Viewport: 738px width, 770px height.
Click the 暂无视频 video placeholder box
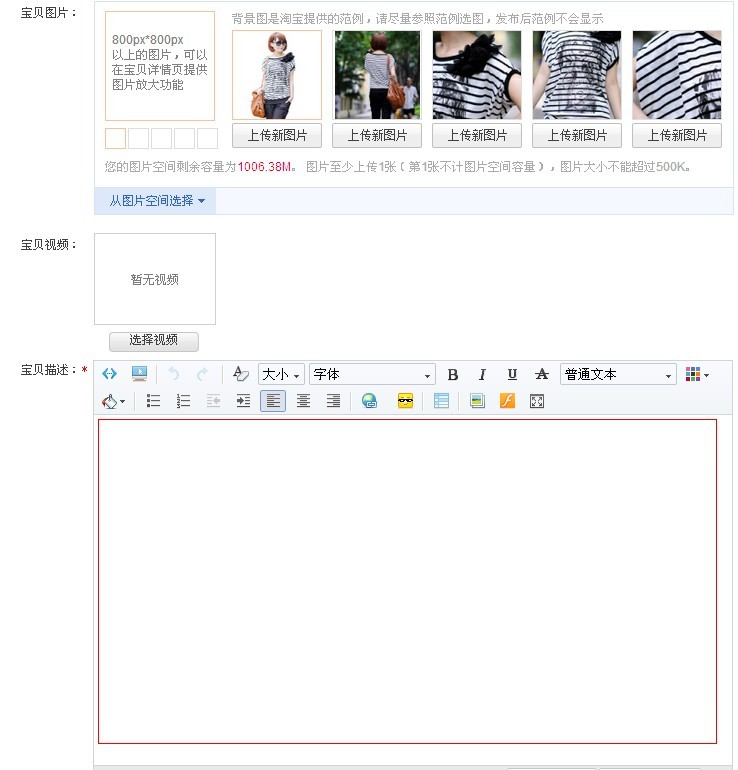[155, 279]
